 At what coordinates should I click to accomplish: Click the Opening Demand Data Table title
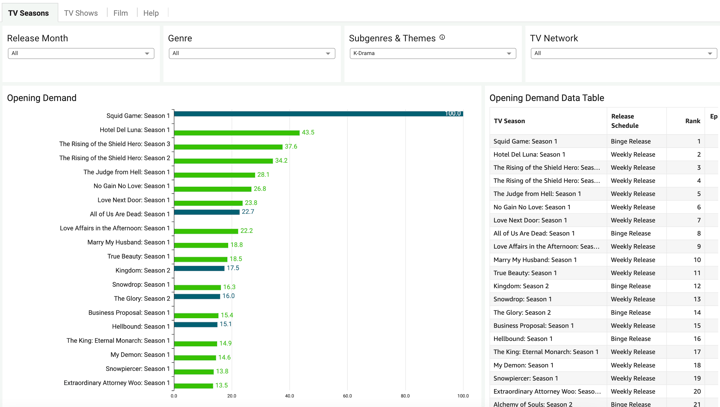coord(546,98)
